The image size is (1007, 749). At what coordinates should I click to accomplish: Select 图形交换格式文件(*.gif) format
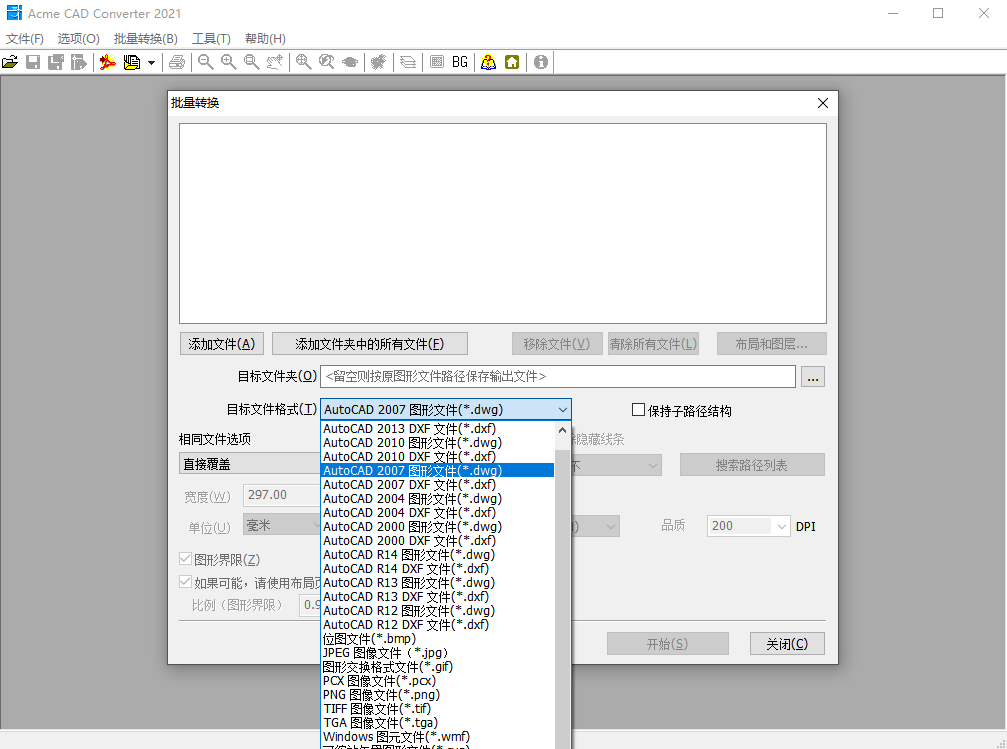click(437, 667)
